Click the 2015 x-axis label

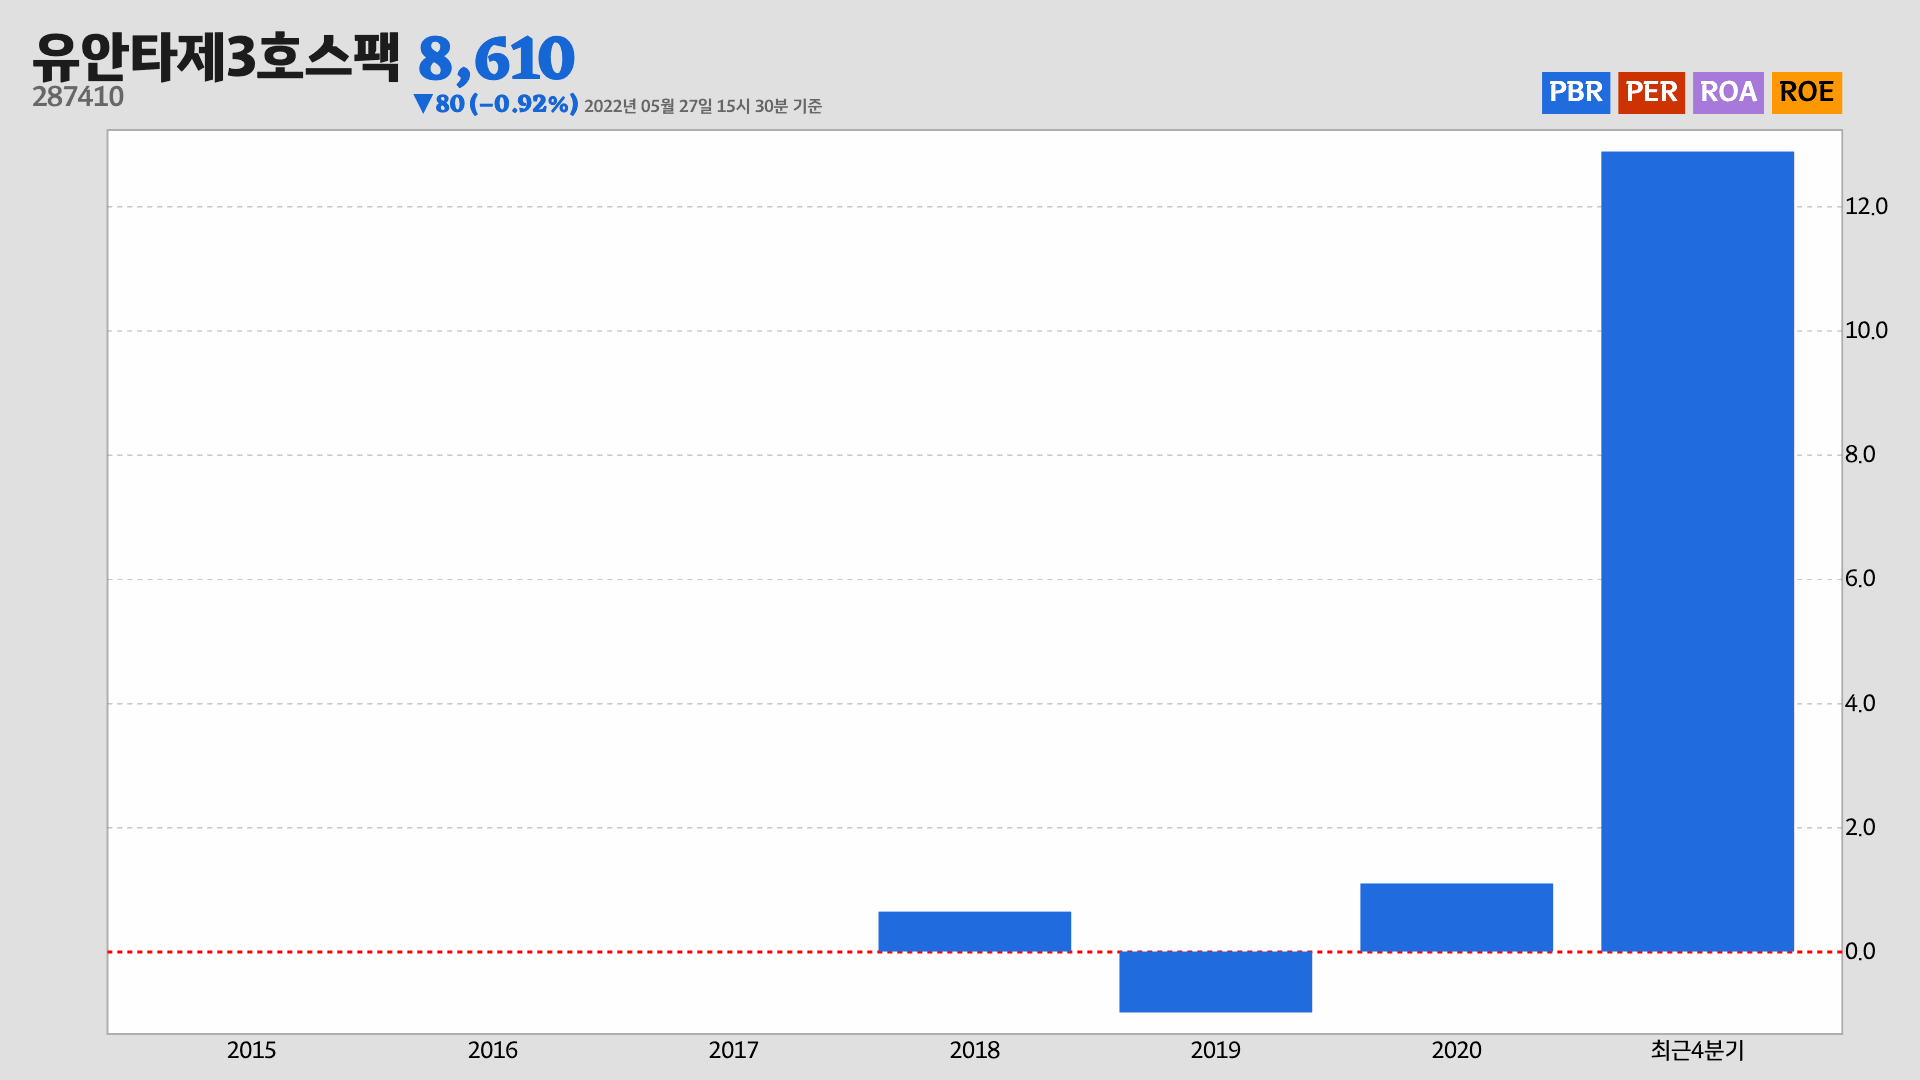click(x=251, y=1050)
